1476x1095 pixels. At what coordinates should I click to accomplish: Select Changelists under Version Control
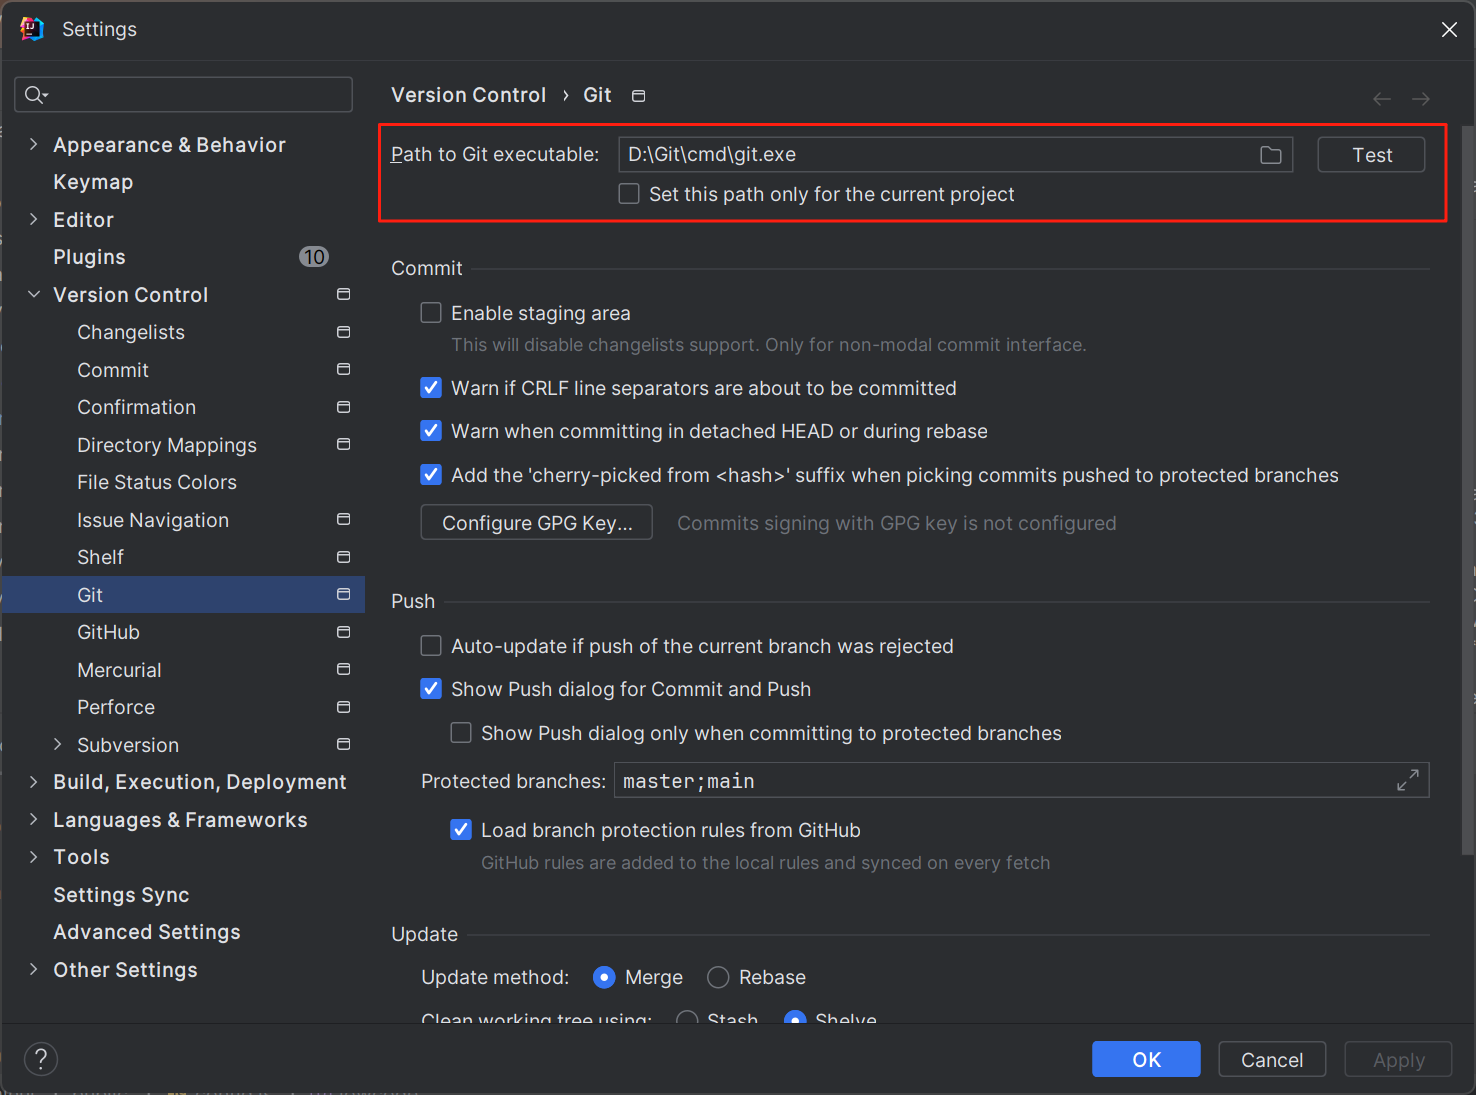coord(131,332)
